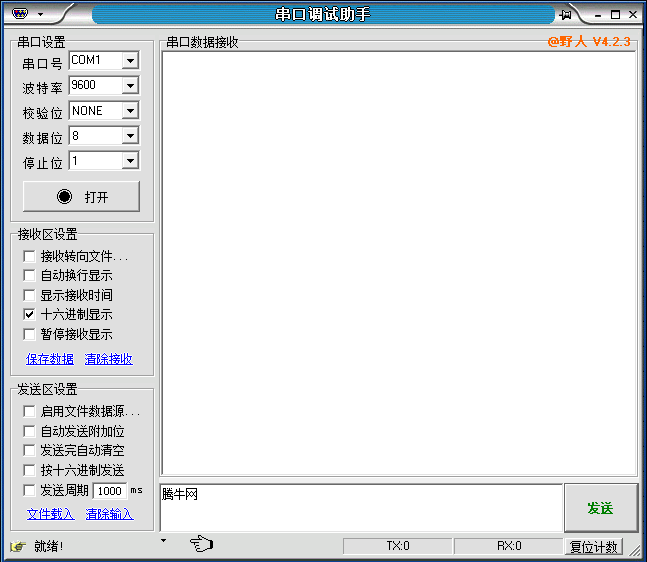This screenshot has width=647, height=562.
Task: Open the application icon menu in title bar
Action: point(19,14)
